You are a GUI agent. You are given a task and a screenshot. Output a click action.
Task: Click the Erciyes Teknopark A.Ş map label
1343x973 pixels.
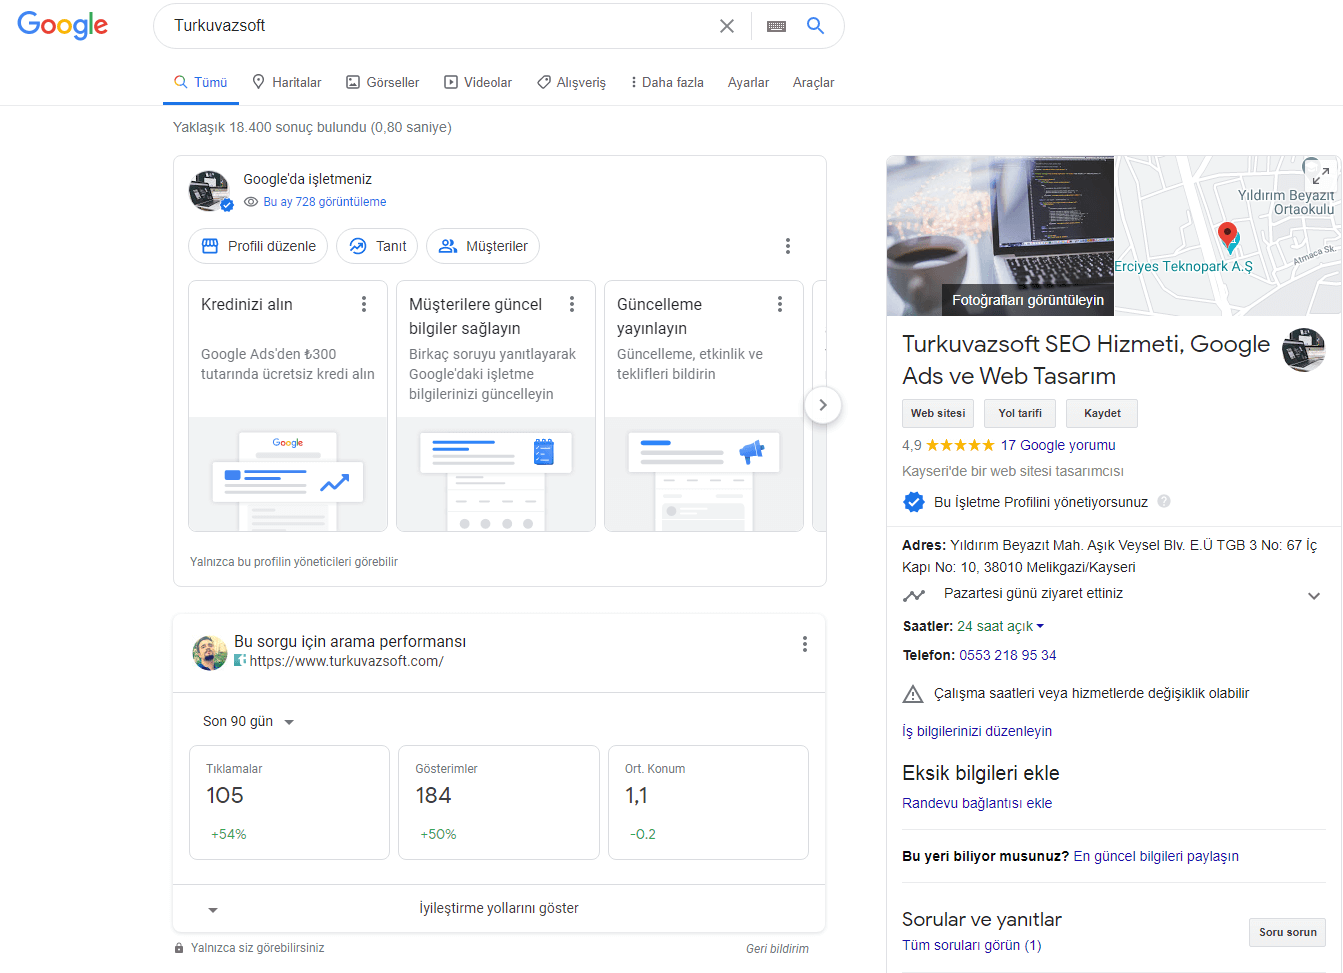pyautogui.click(x=1183, y=266)
